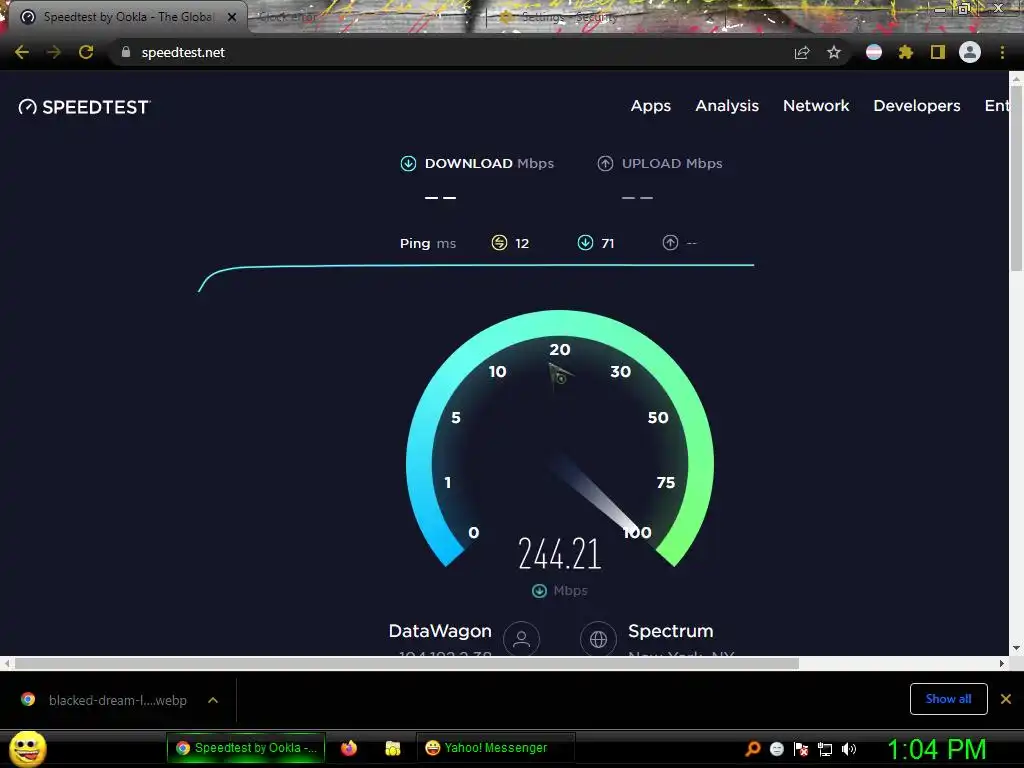Screen dimensions: 1024x768
Task: Open the volume speaker tray icon
Action: pos(848,749)
